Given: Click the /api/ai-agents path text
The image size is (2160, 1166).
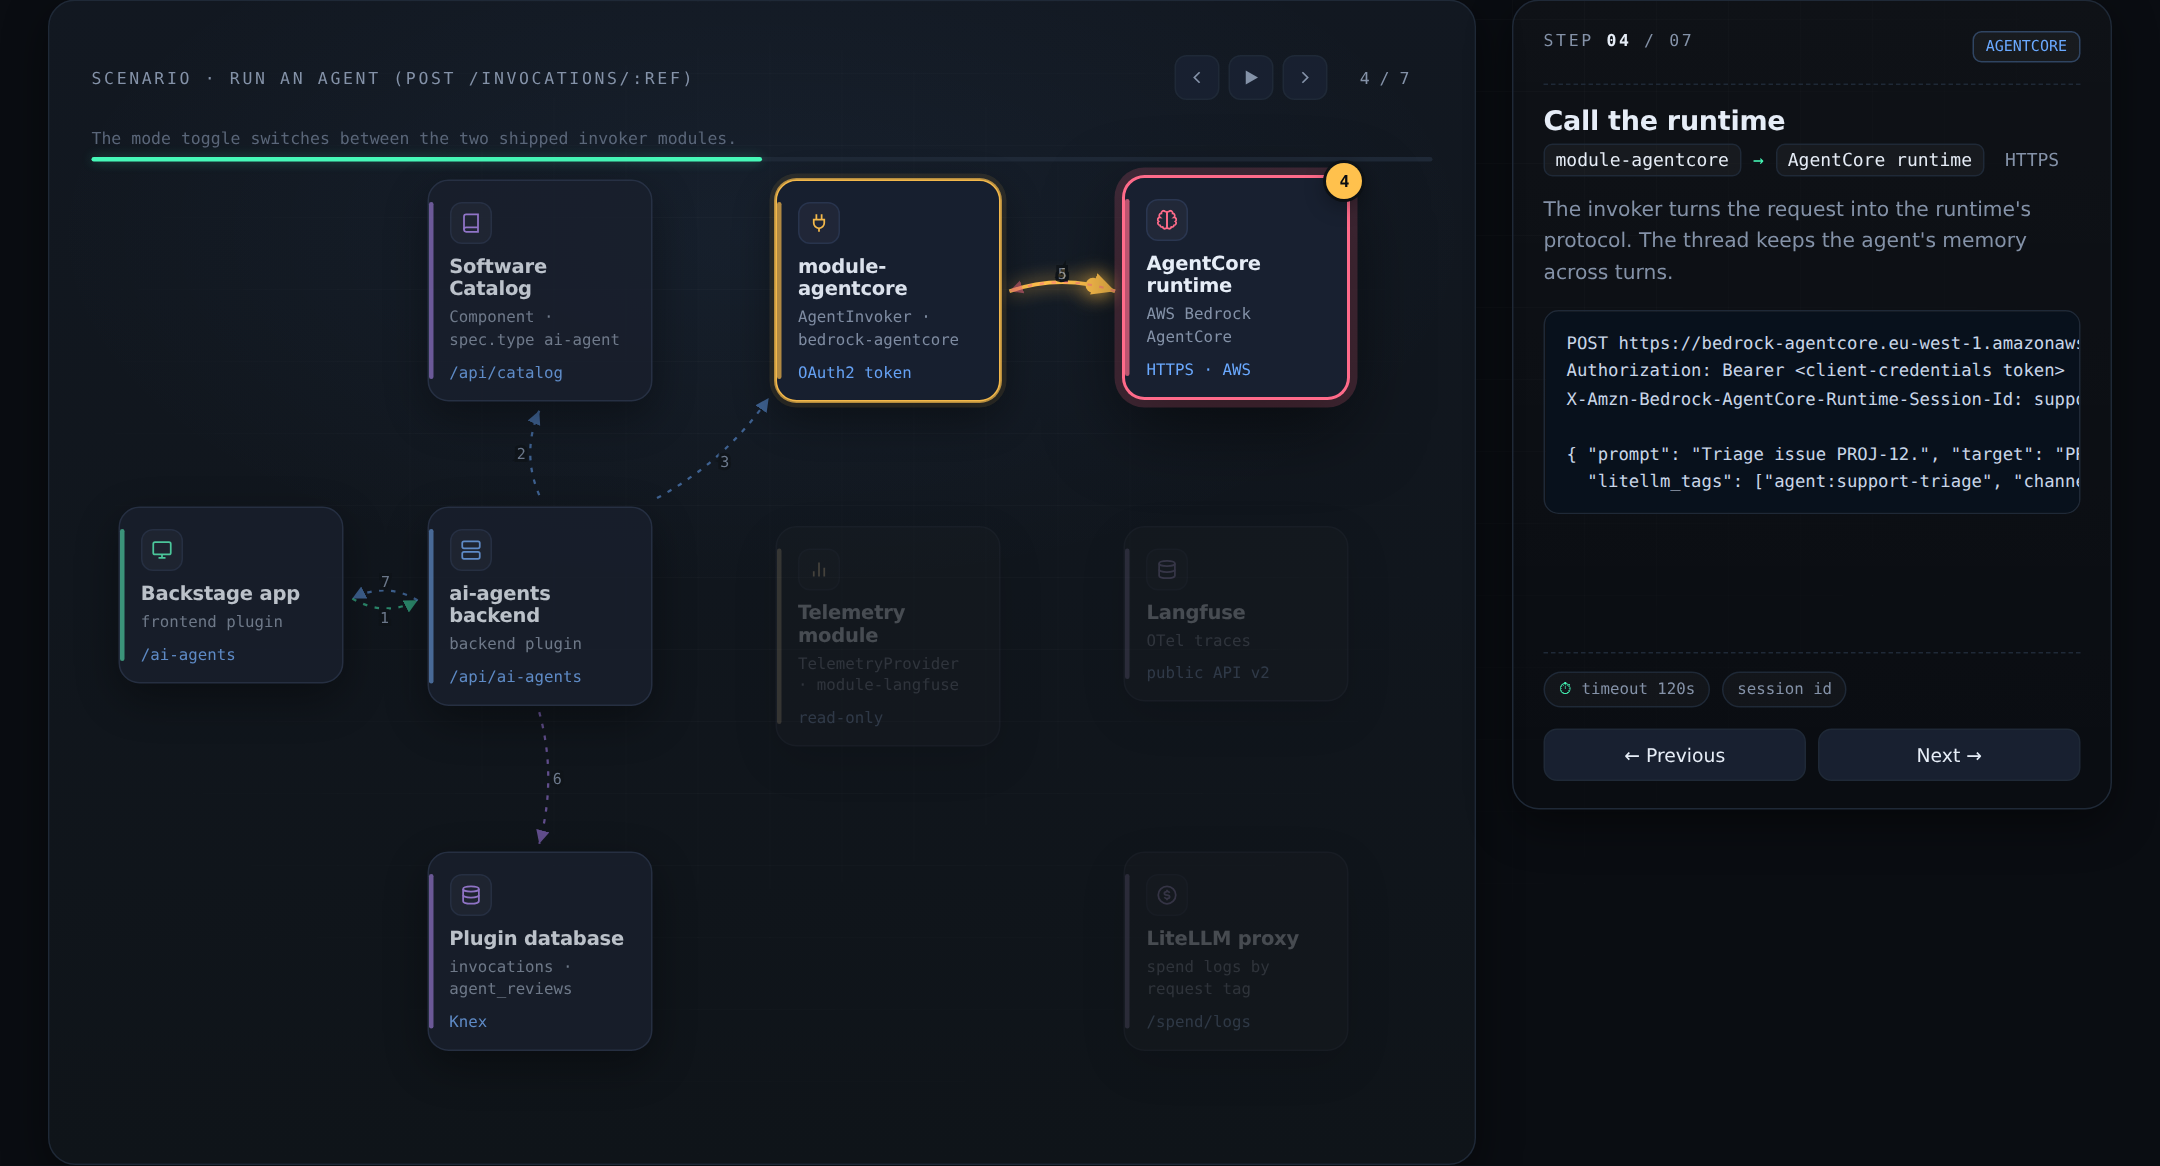Looking at the screenshot, I should click(x=515, y=677).
